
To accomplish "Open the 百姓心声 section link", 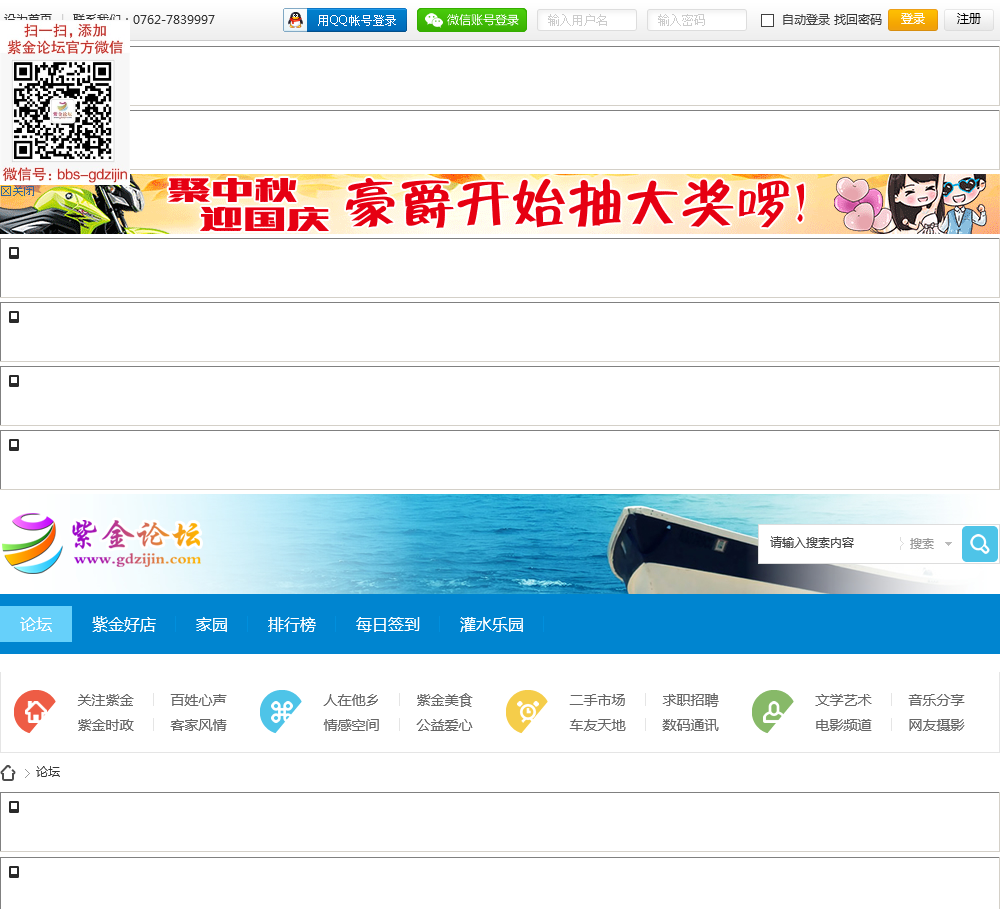I will [198, 700].
